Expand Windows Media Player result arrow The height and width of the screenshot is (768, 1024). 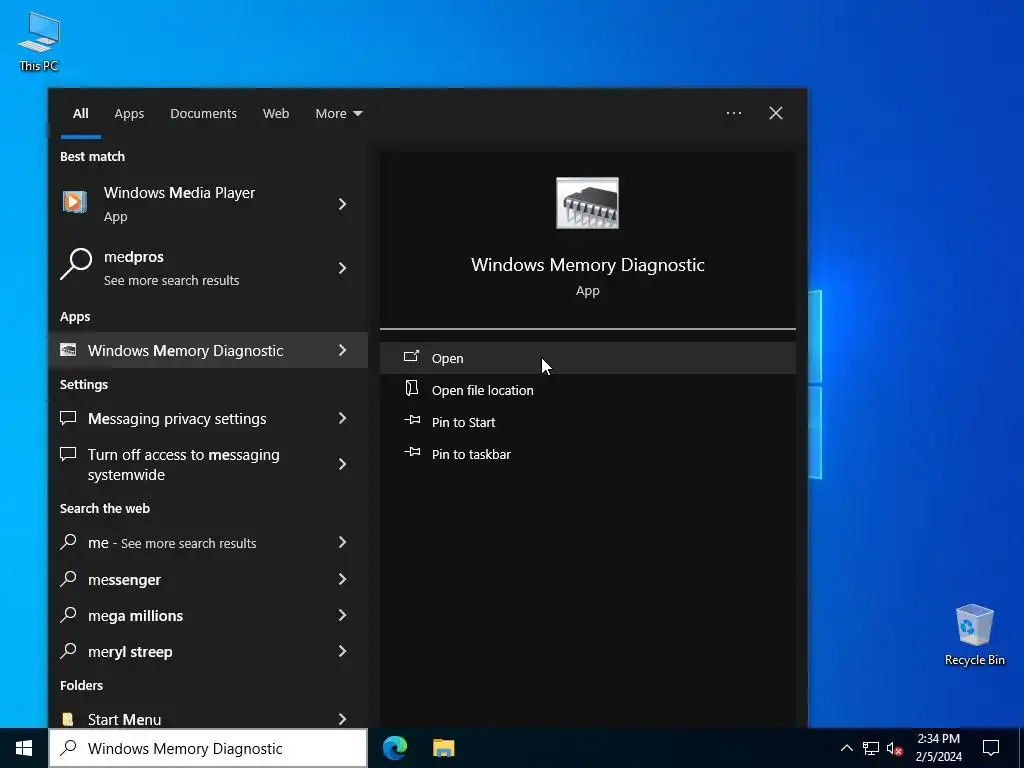click(342, 204)
